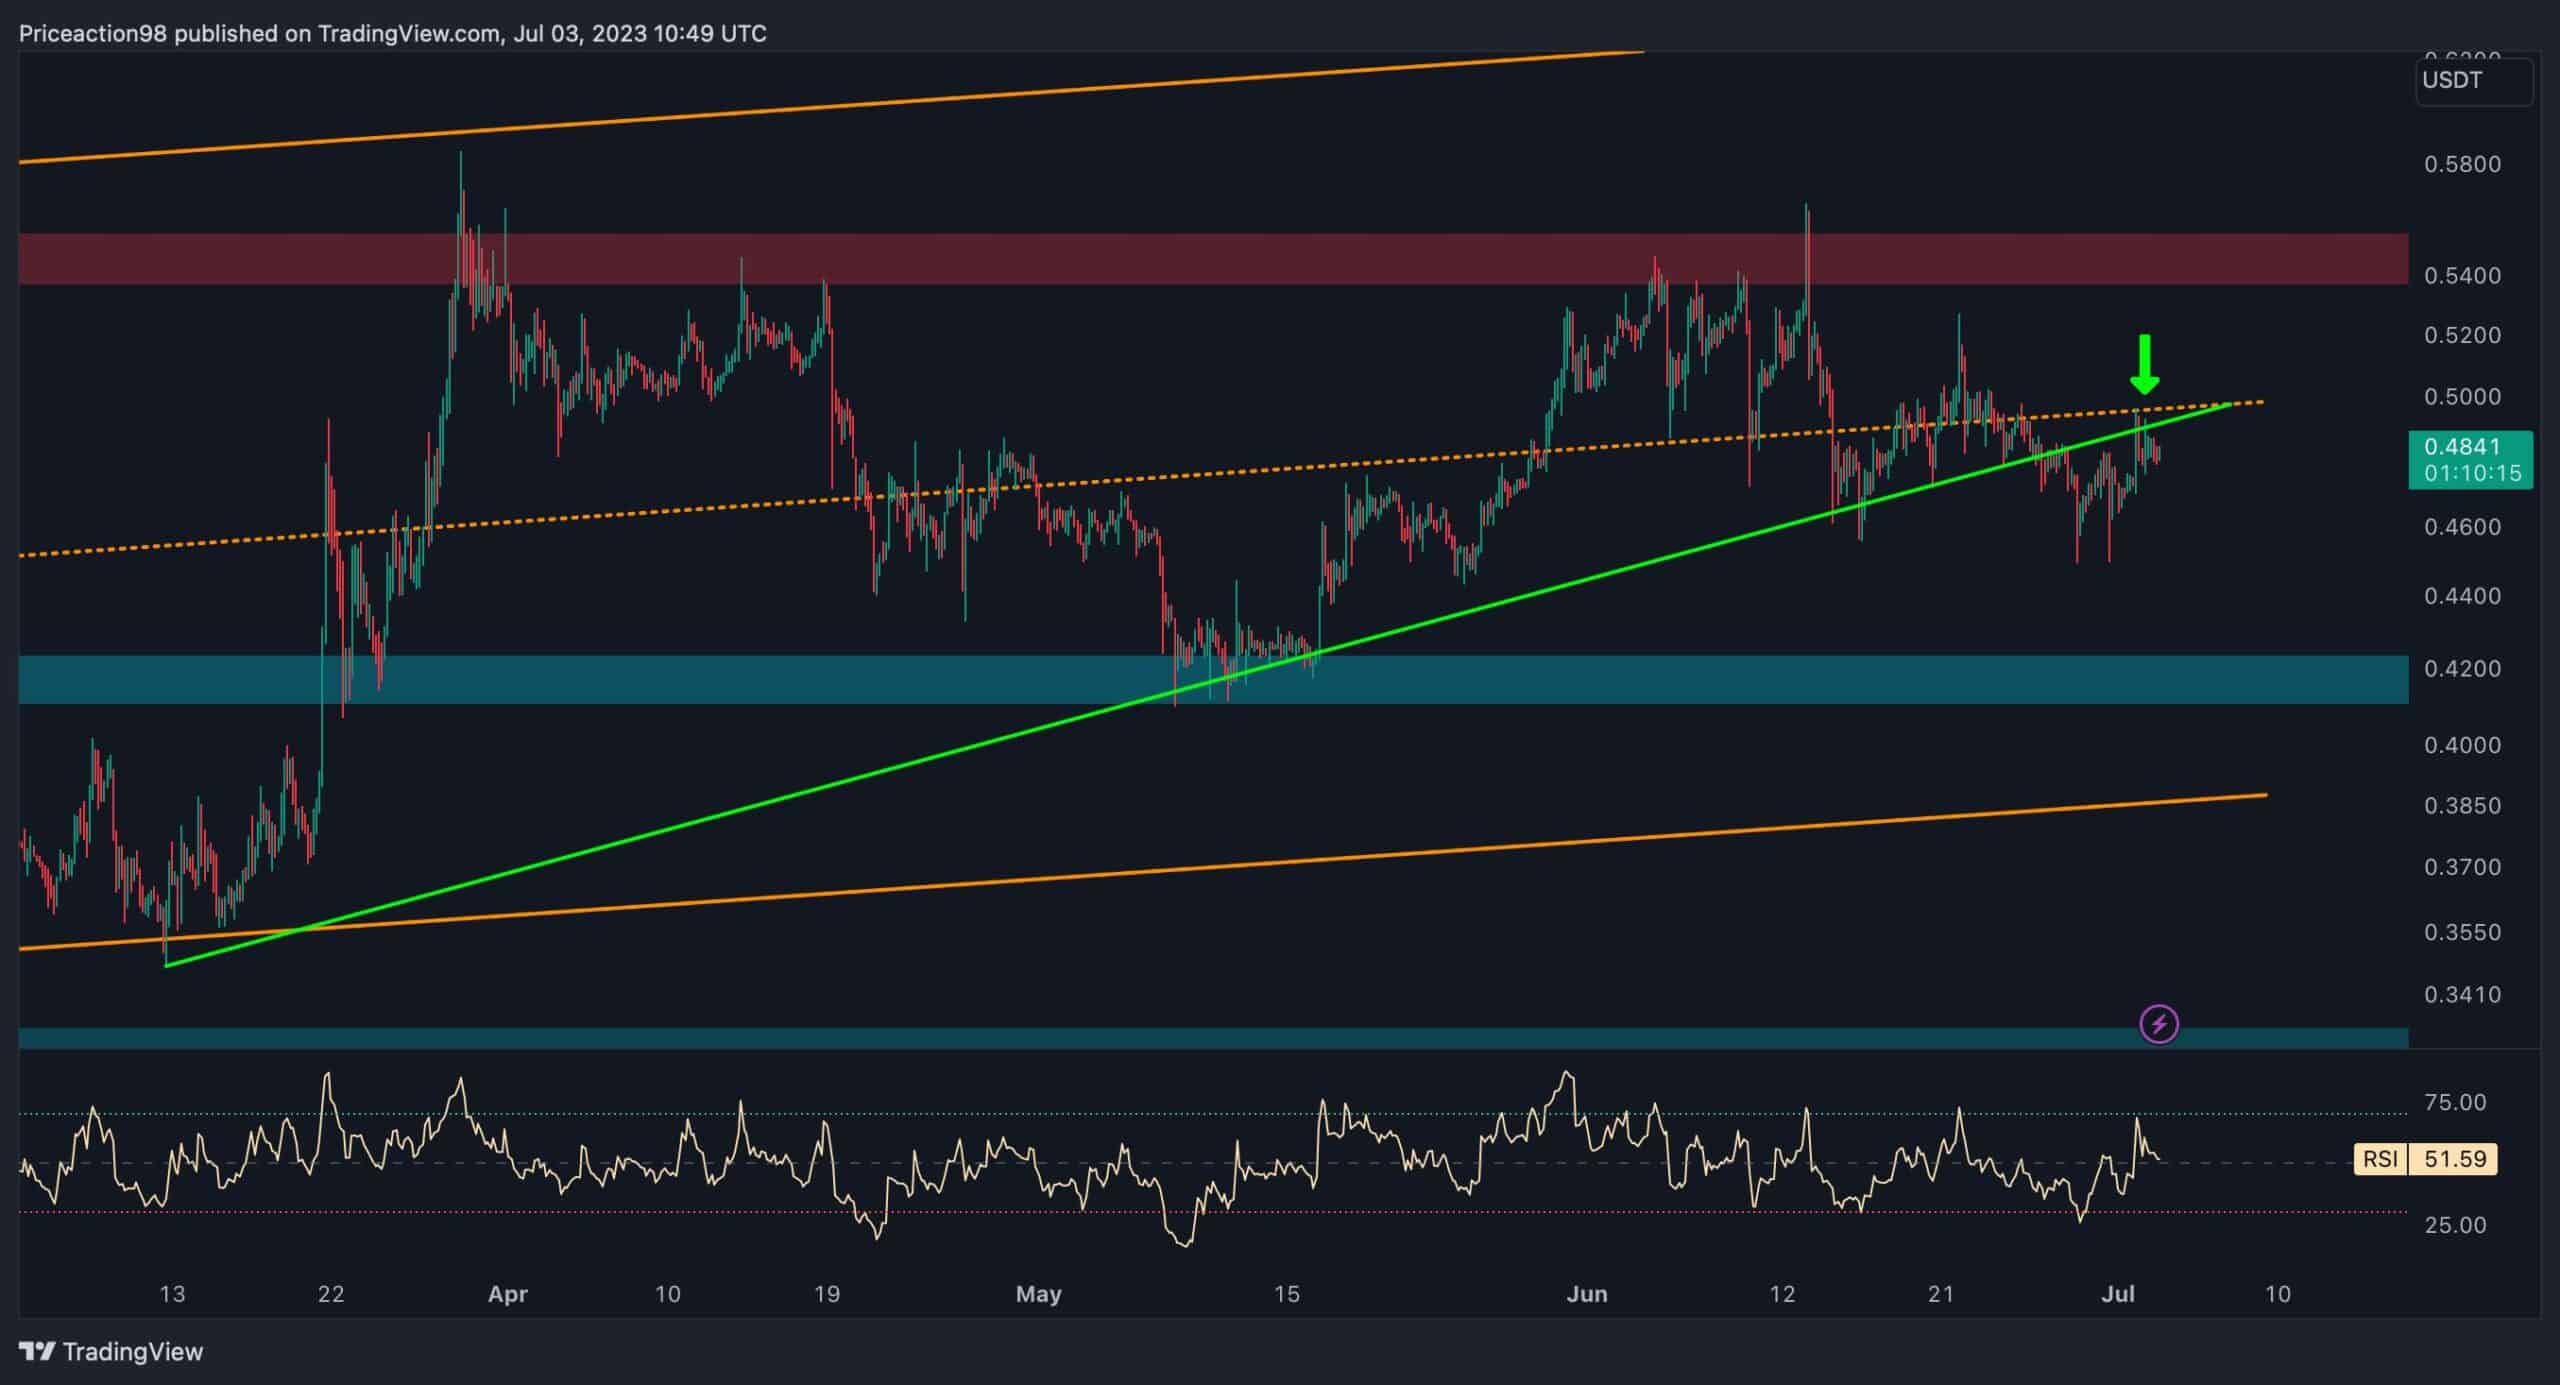2560x1385 pixels.
Task: Select the May label on the time axis
Action: point(1038,1293)
